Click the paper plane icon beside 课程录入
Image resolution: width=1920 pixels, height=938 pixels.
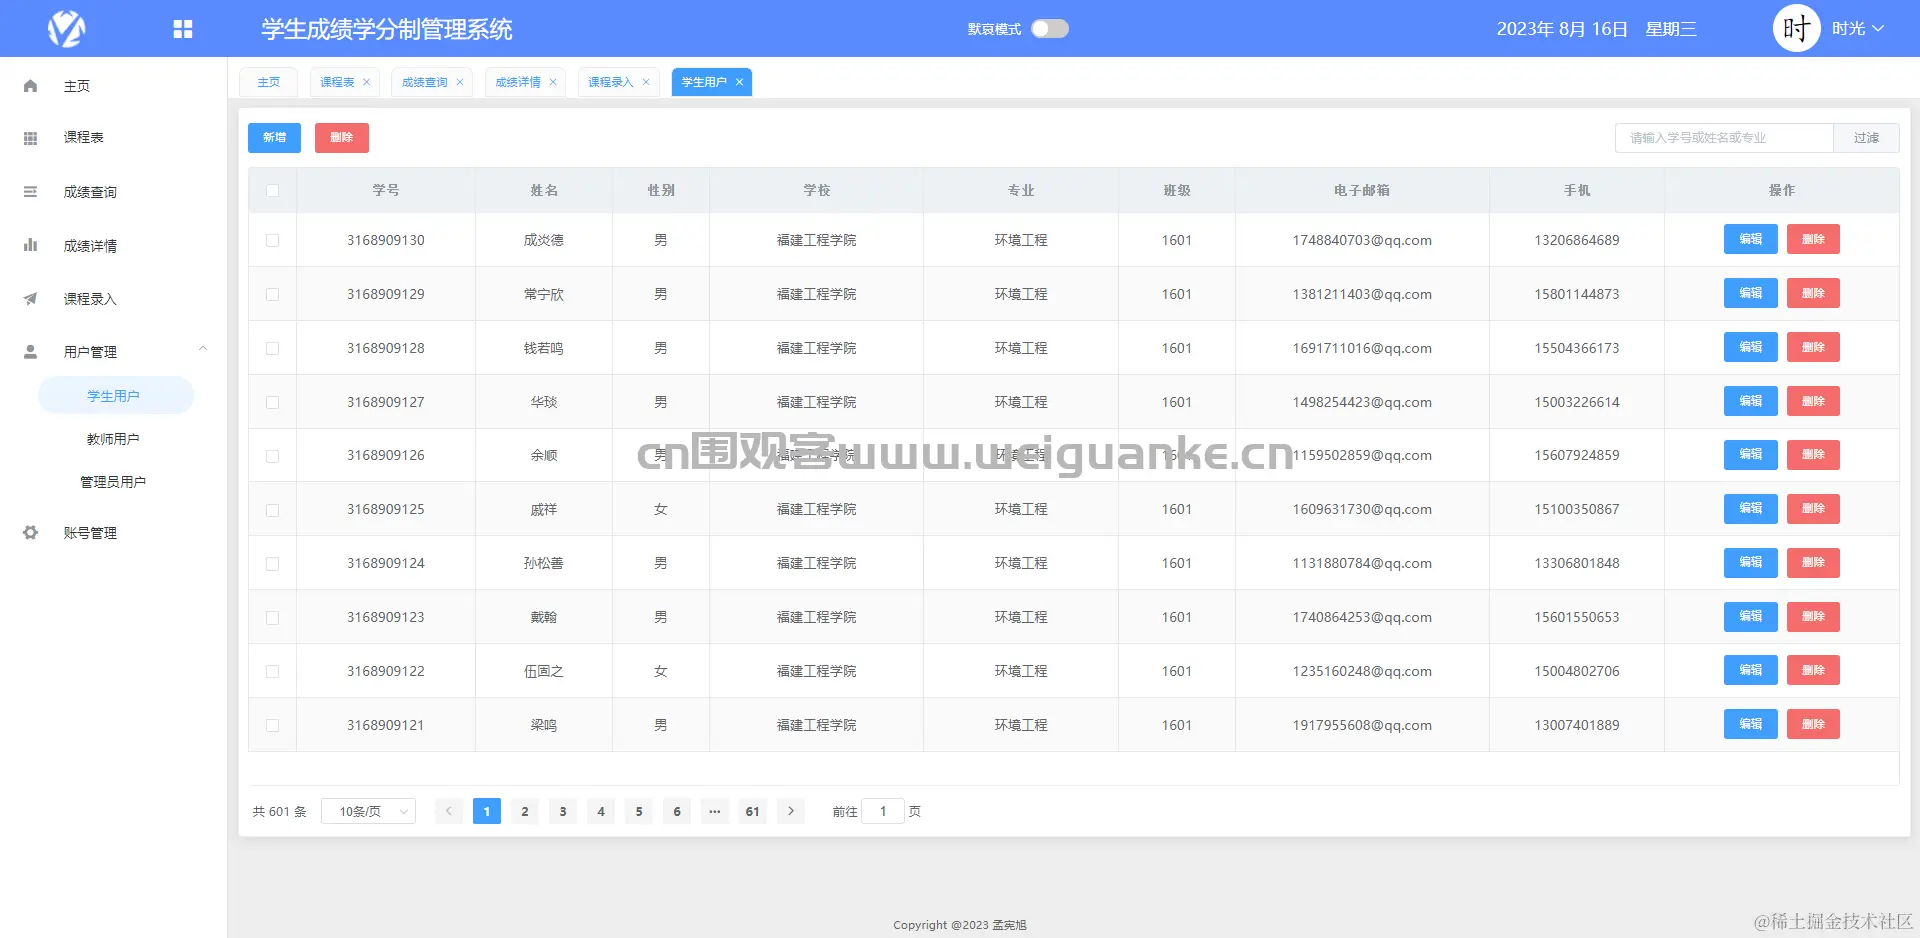click(x=30, y=299)
